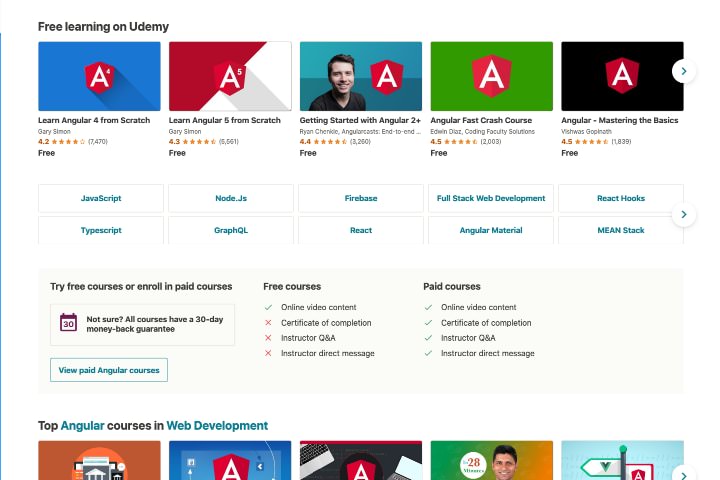
Task: Select the React topic button
Action: click(x=361, y=230)
